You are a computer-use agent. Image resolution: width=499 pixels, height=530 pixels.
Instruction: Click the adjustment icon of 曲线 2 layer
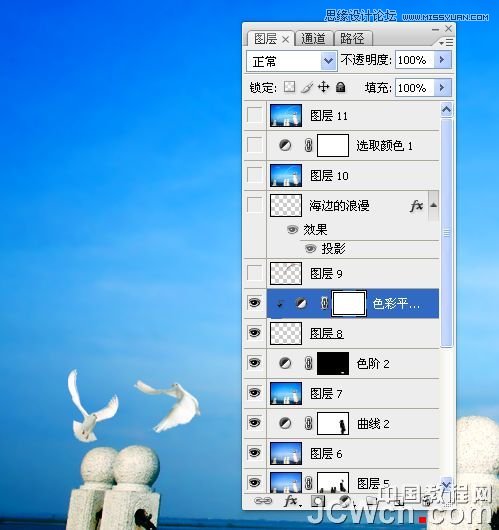(285, 424)
